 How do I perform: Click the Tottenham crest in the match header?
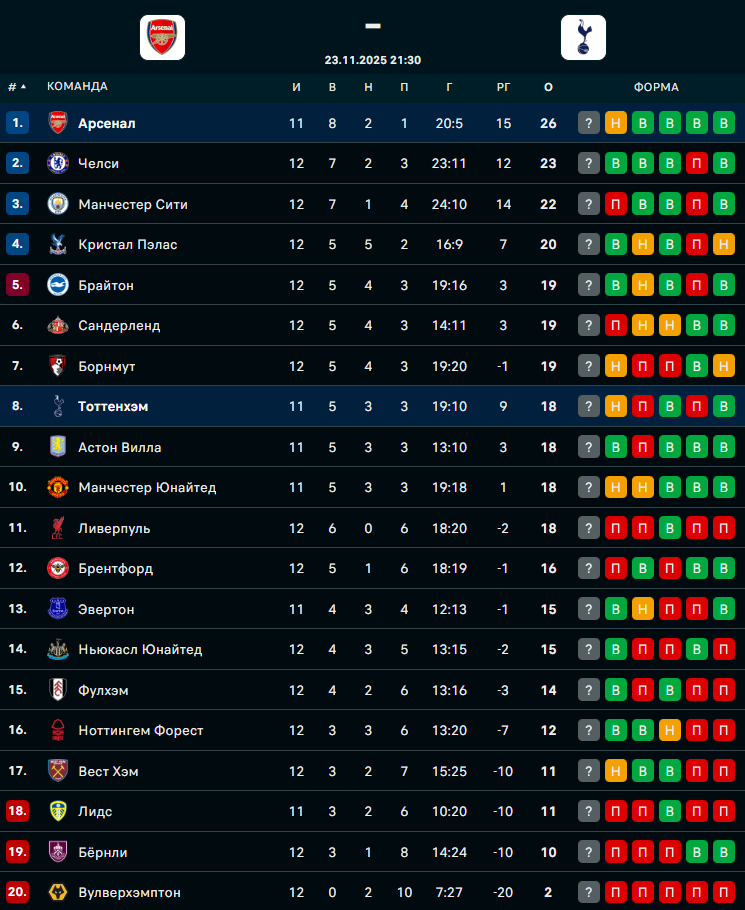[x=583, y=37]
